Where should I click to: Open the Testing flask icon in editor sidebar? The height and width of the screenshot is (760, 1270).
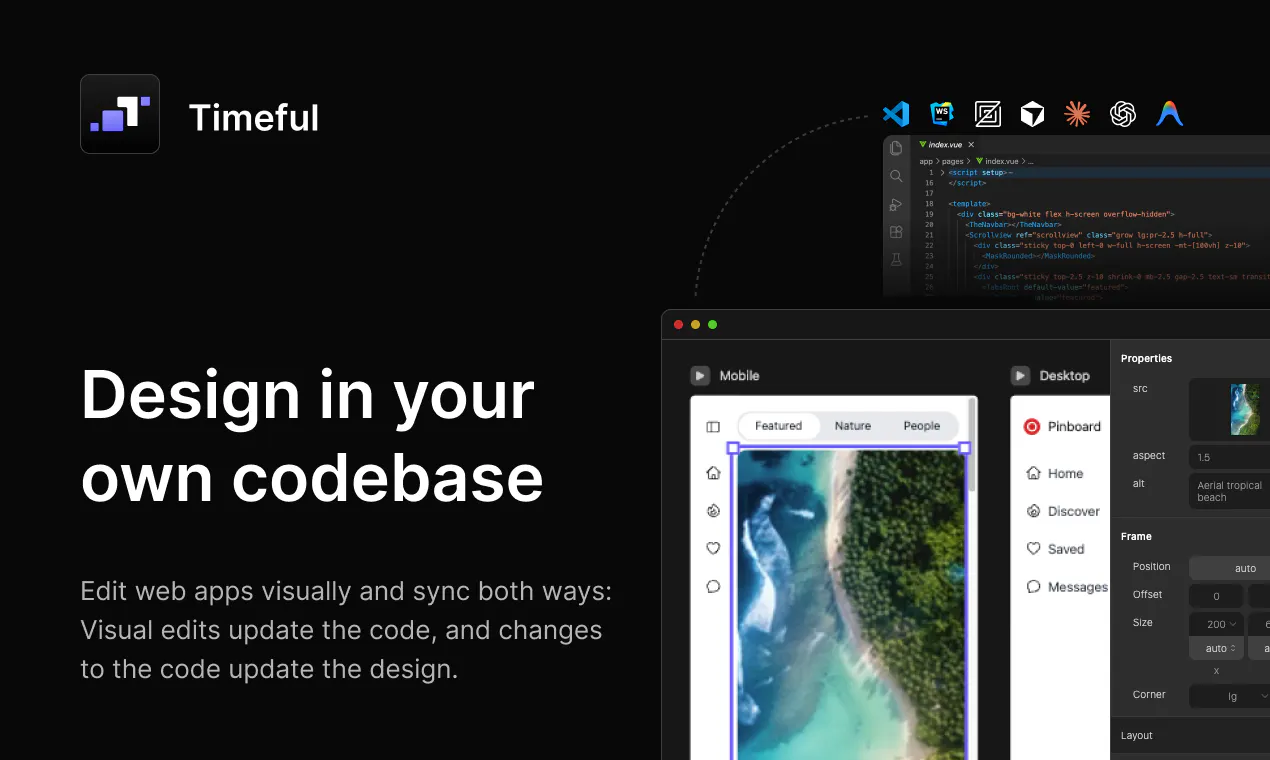click(x=896, y=260)
